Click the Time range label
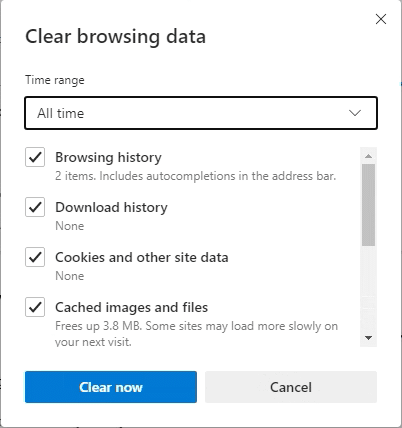The image size is (402, 428). coord(55,80)
